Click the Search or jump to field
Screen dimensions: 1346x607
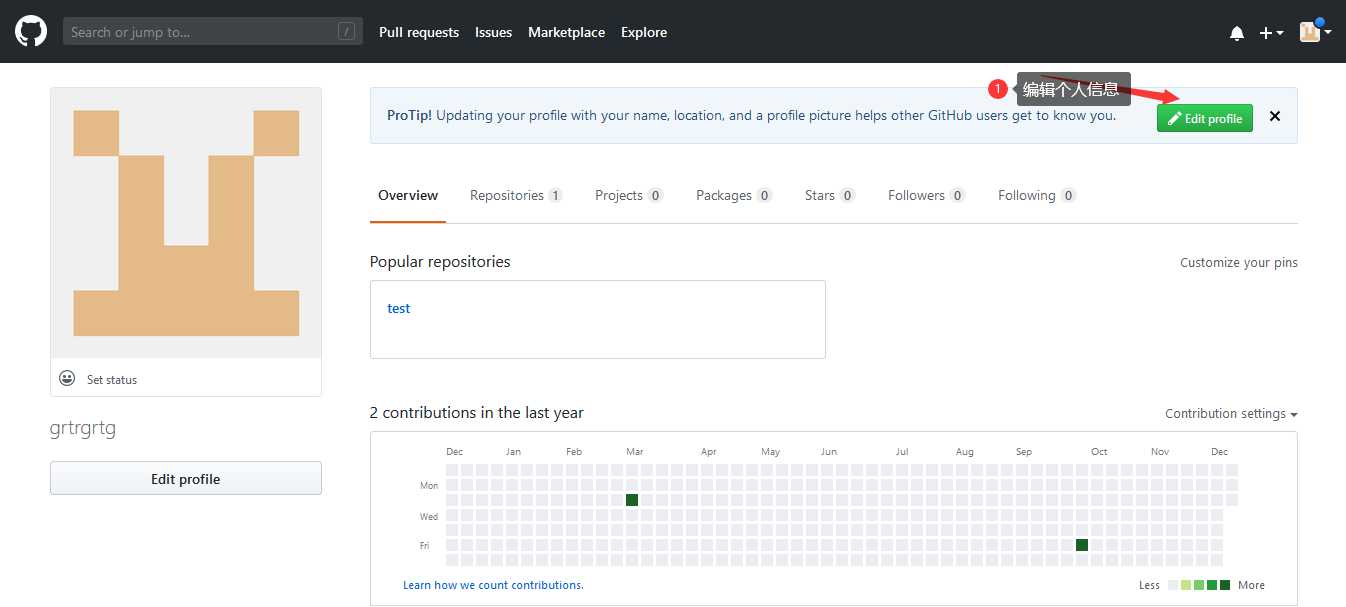212,32
